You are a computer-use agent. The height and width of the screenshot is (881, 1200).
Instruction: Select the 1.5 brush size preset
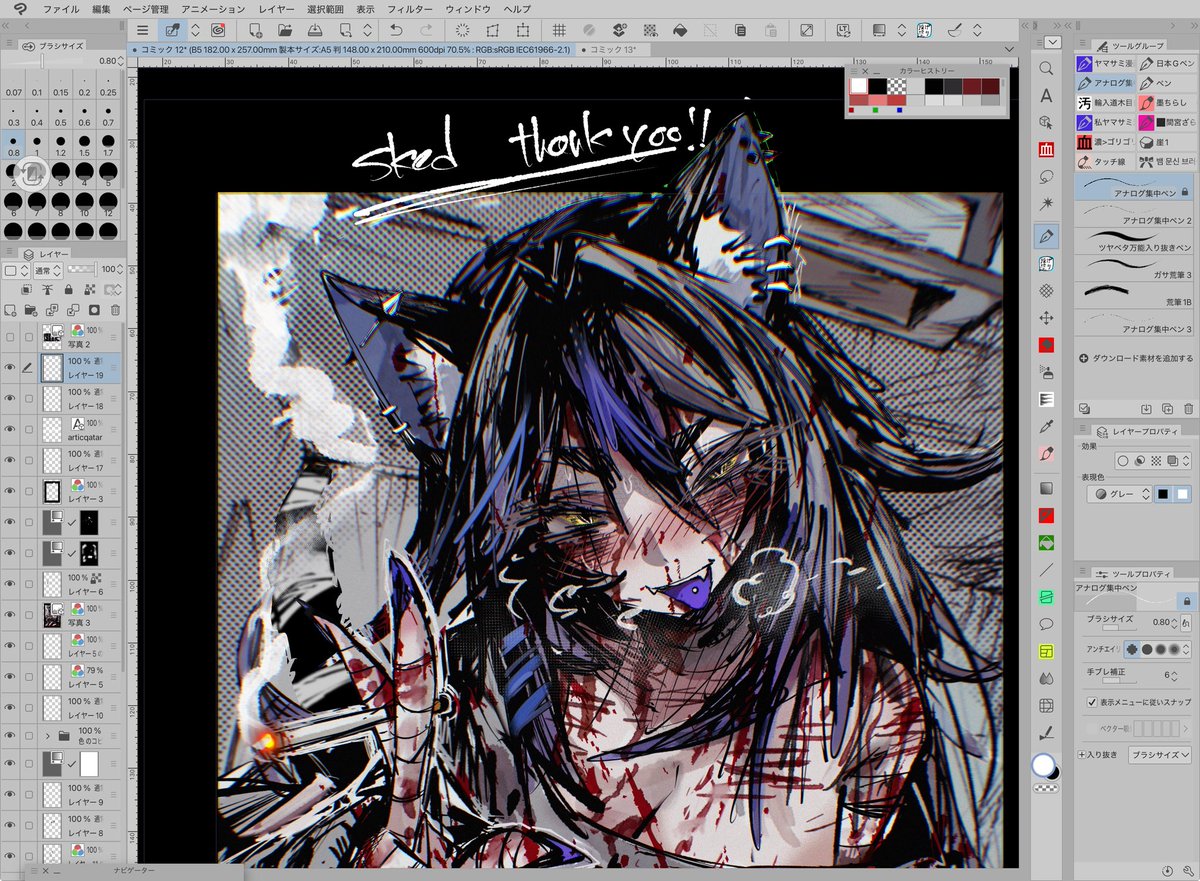[85, 146]
